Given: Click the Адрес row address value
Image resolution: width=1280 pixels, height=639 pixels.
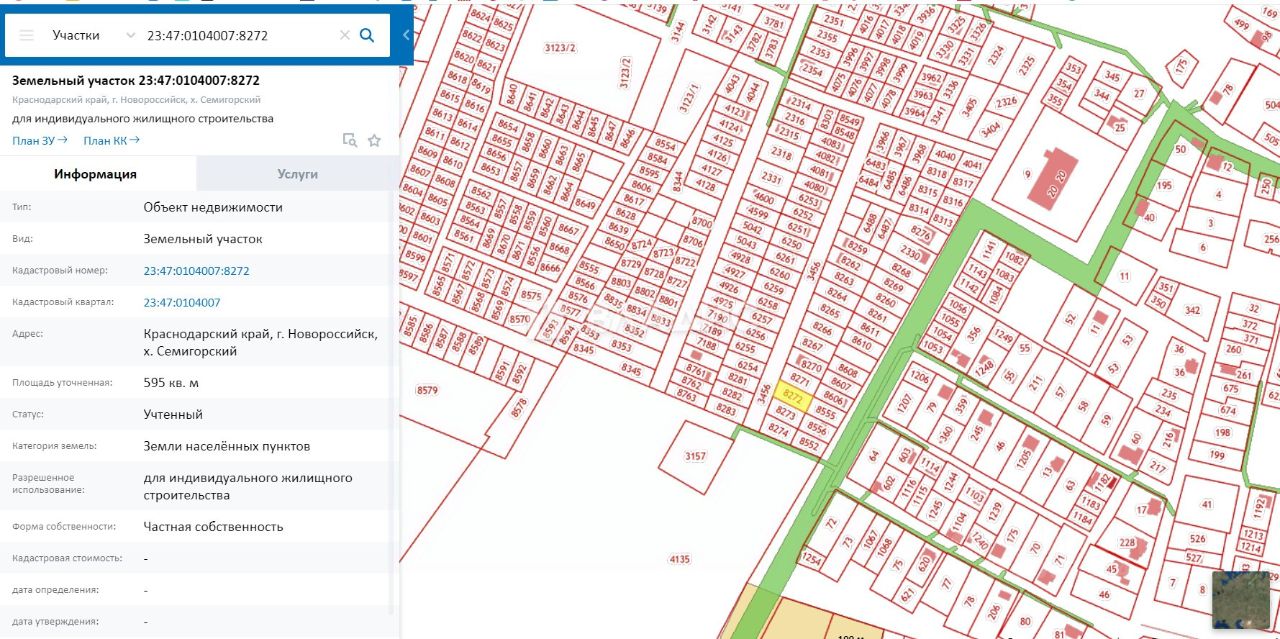Looking at the screenshot, I should tap(261, 343).
